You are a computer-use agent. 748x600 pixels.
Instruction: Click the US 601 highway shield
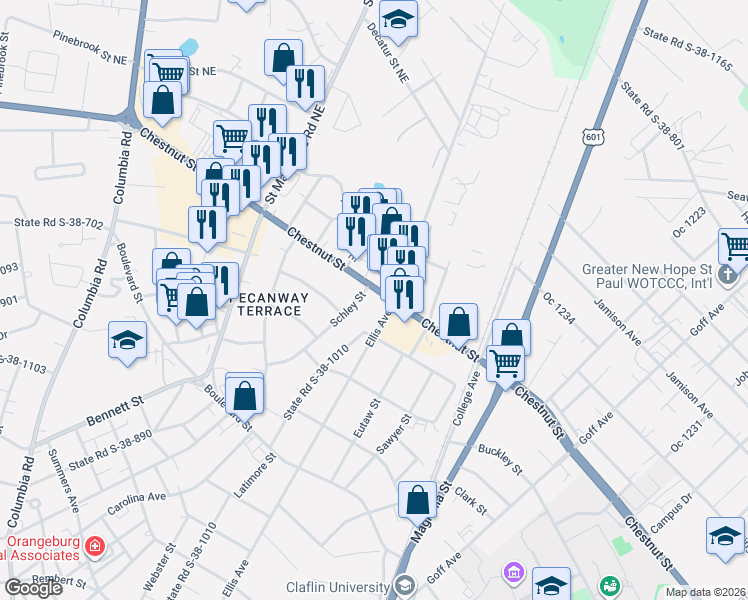tap(593, 137)
